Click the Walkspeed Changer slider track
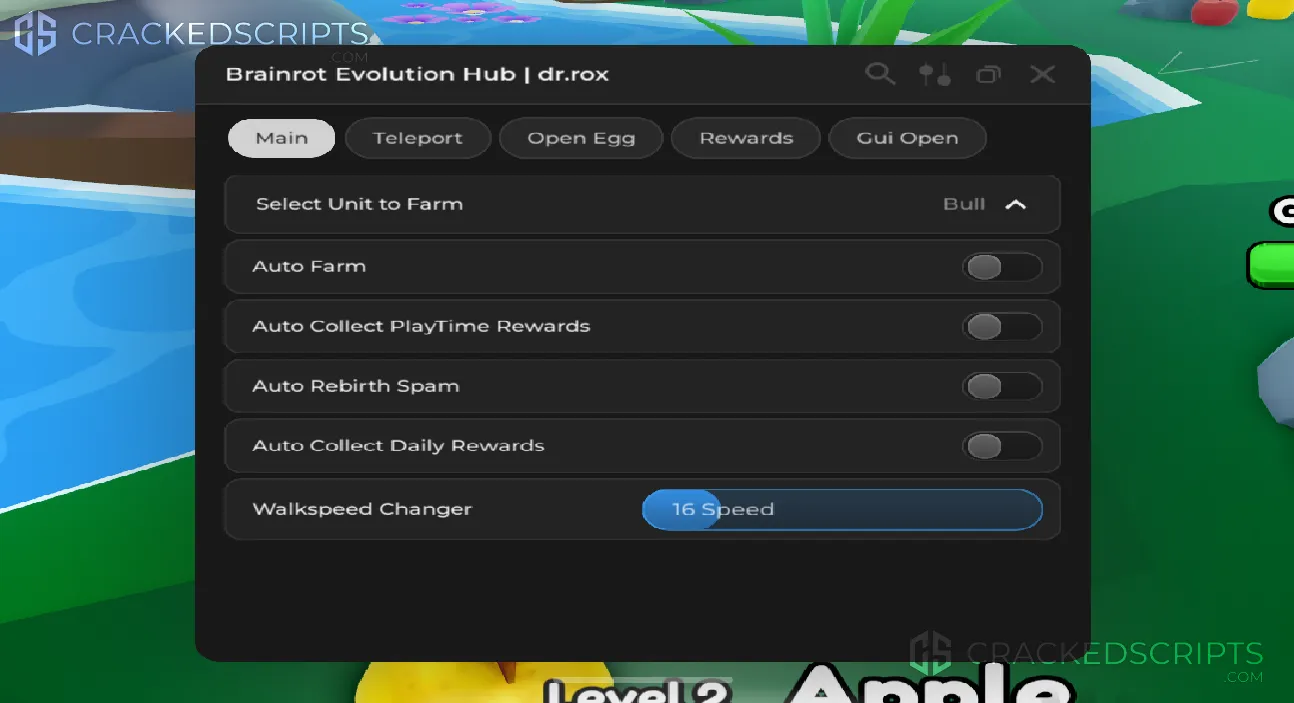Screen dimensions: 1294x703 click(x=842, y=509)
